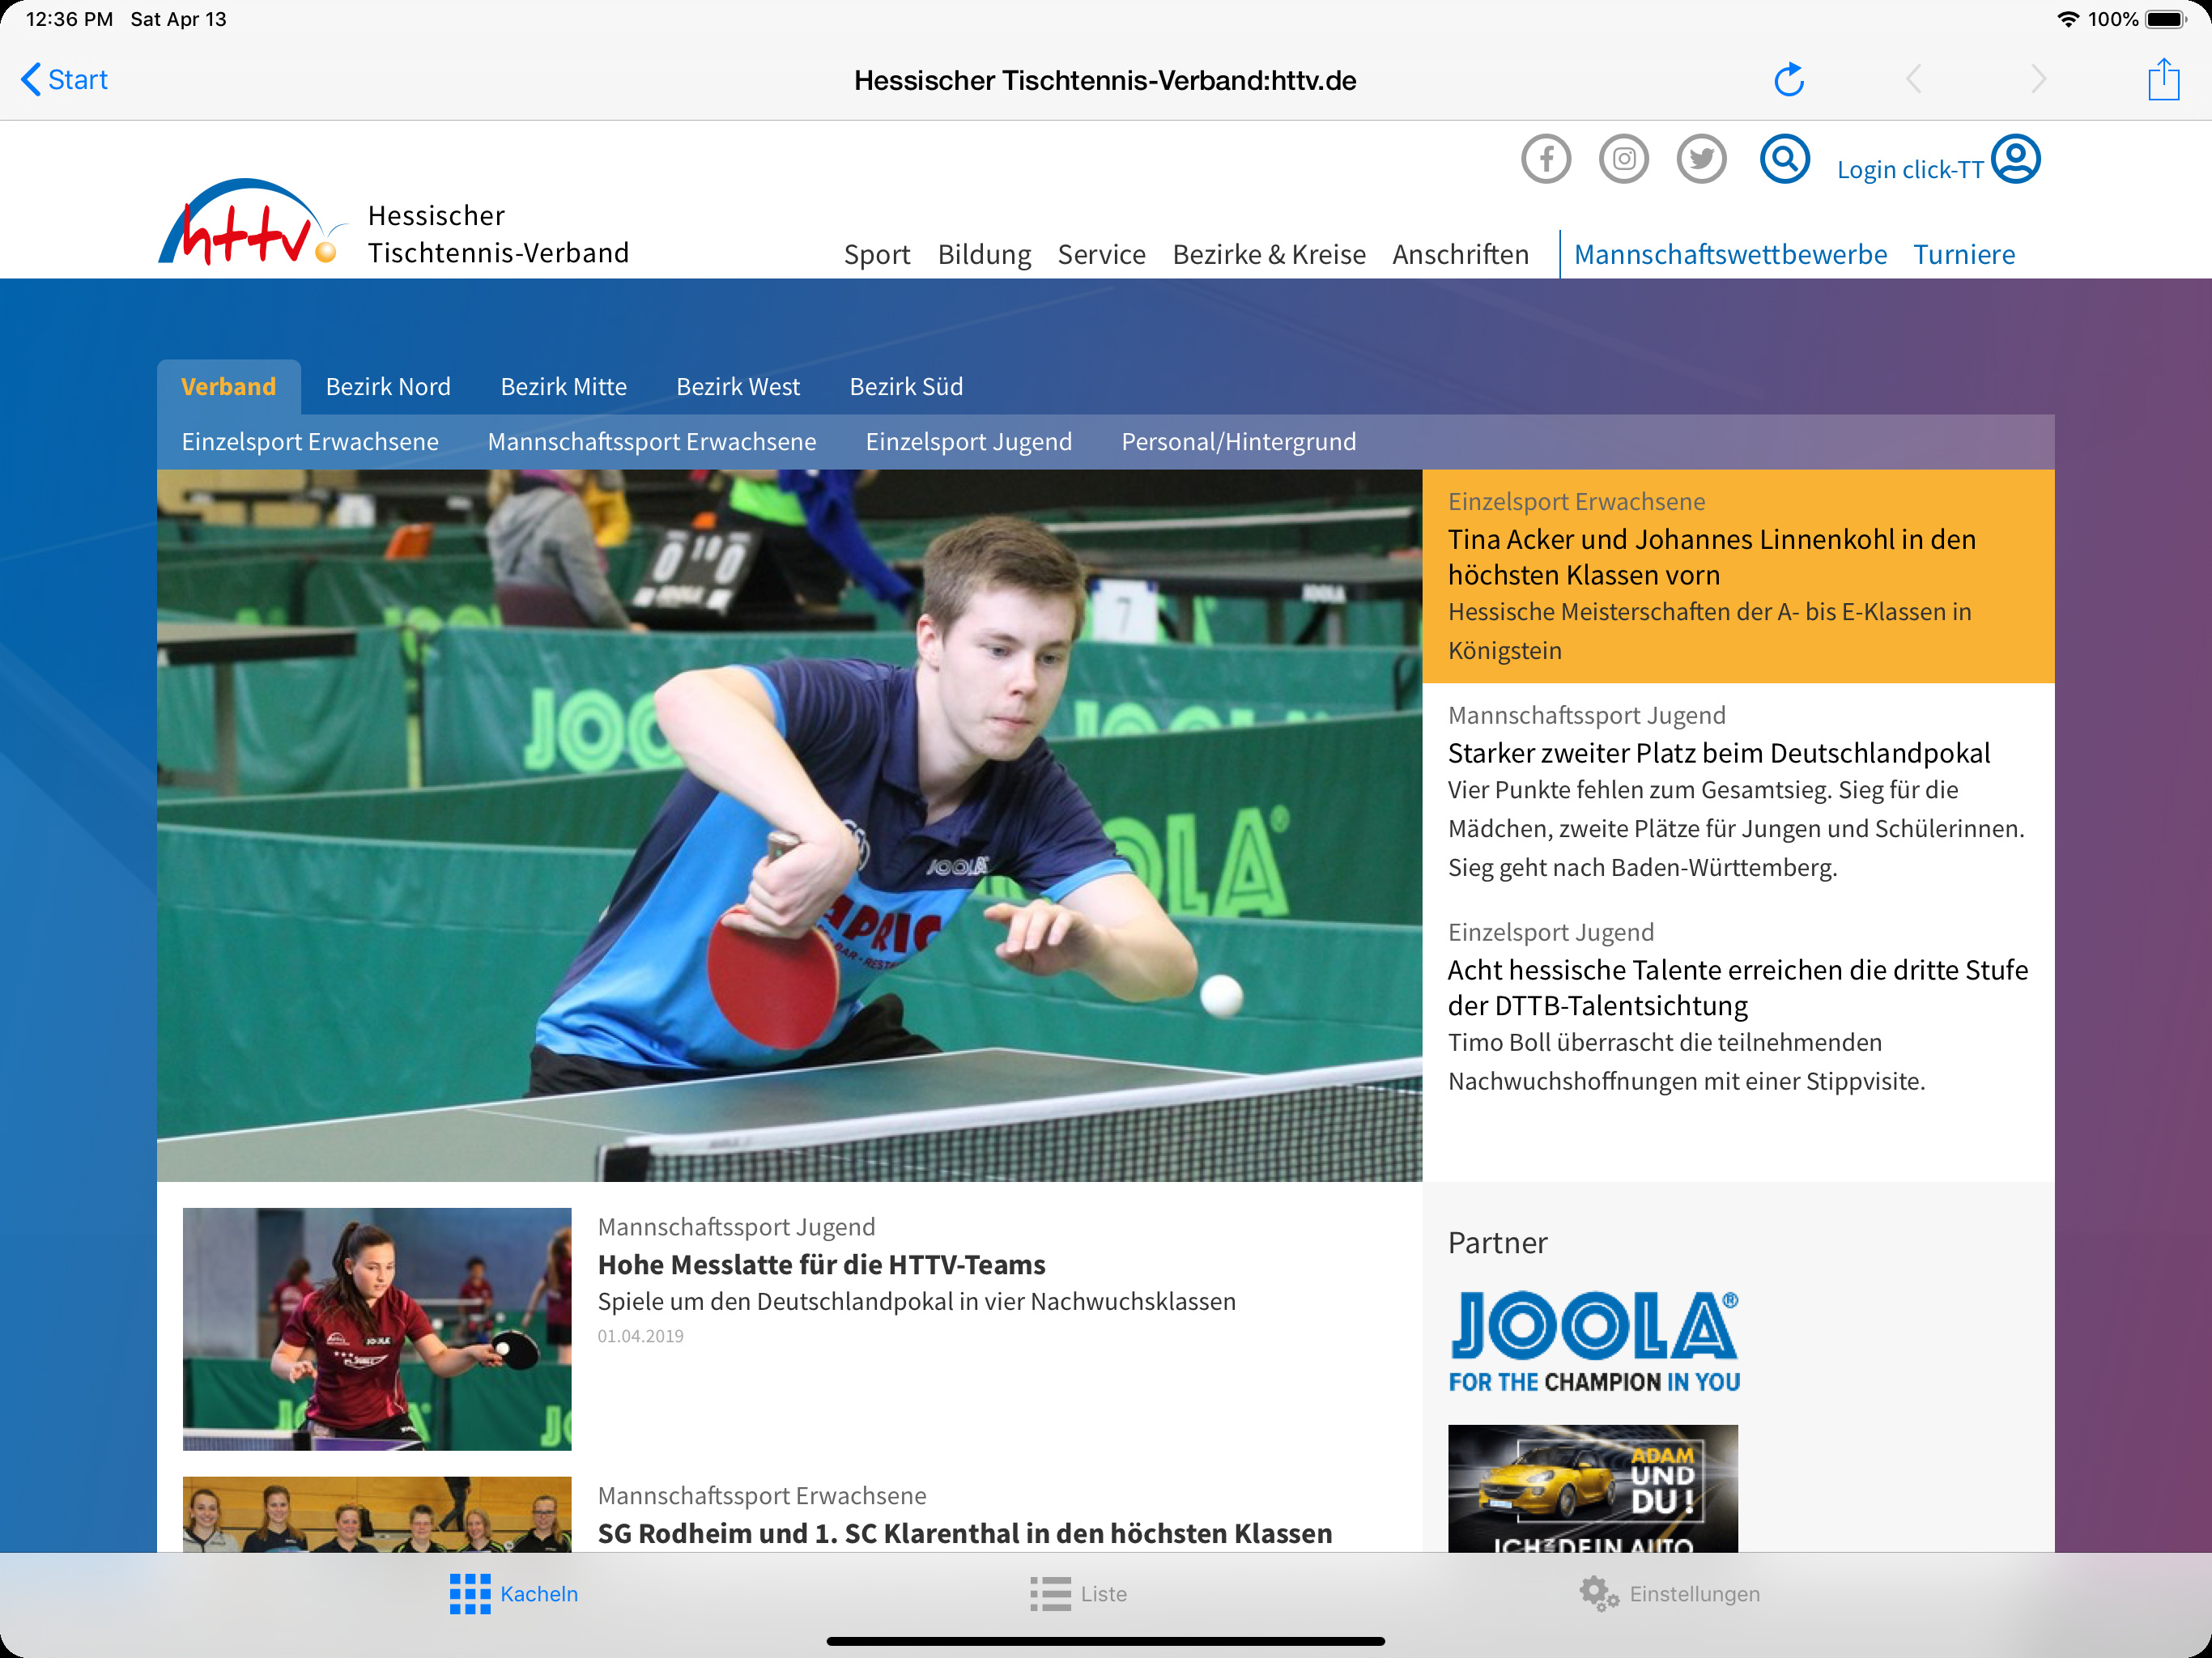Switch to Bezirk Süd tab
Viewport: 2212px width, 1658px height.
[906, 387]
